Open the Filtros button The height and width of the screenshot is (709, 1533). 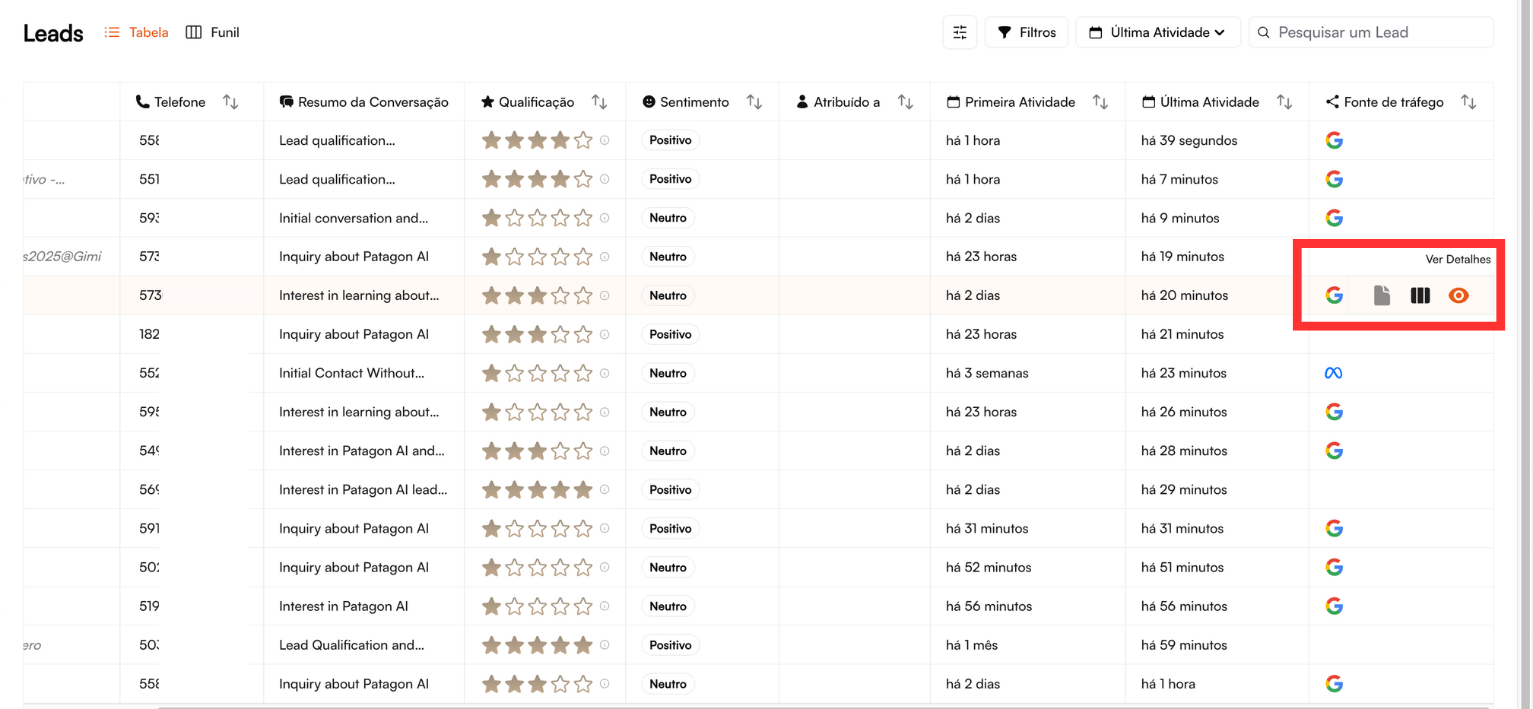point(1026,32)
